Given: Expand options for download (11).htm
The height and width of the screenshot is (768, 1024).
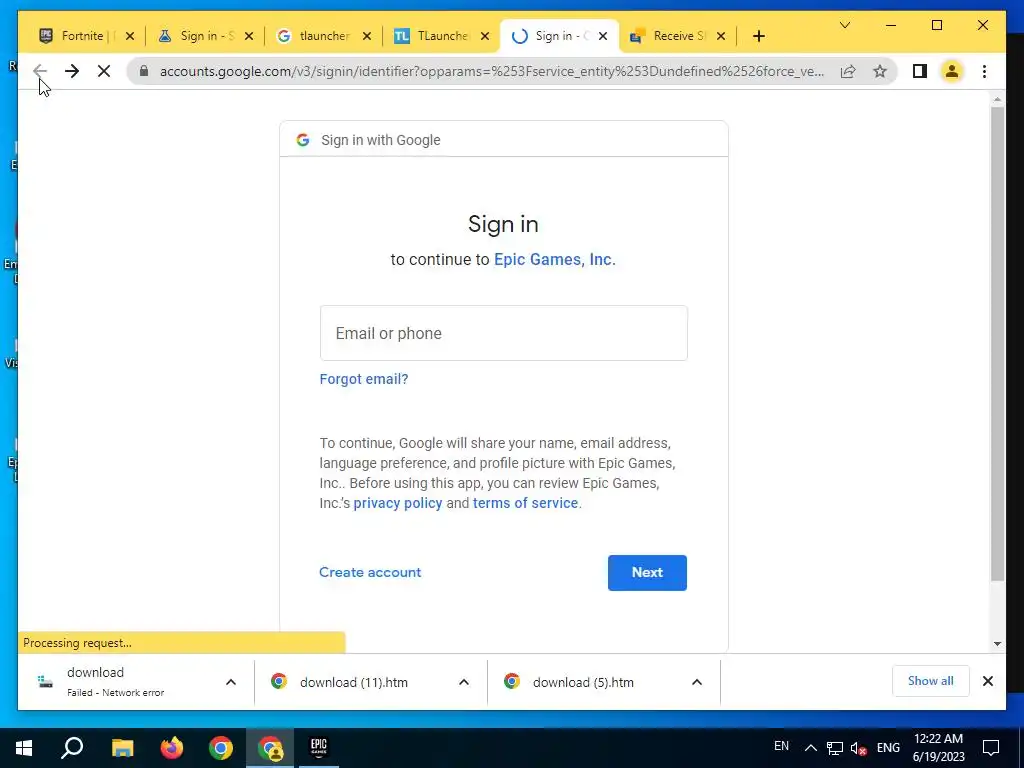Looking at the screenshot, I should [x=464, y=682].
